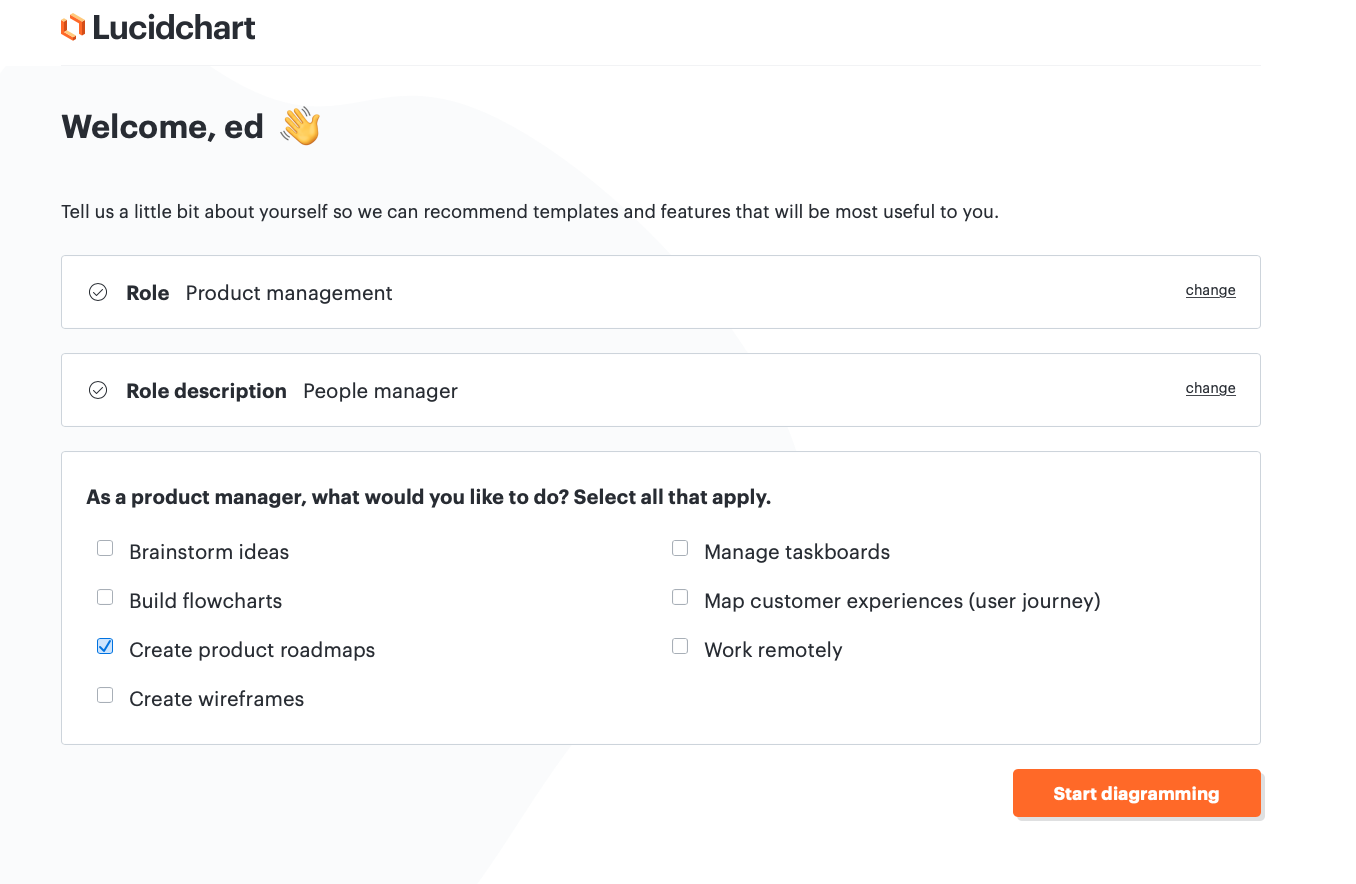Click the checkmark icon beside Role description

pos(98,390)
